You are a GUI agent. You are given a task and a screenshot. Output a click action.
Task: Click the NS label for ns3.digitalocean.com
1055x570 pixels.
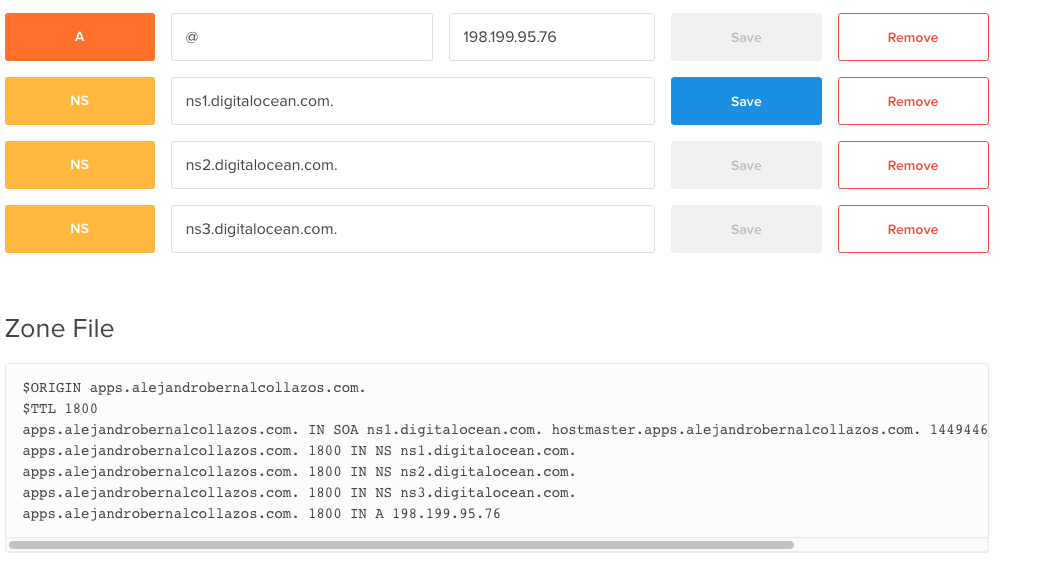click(x=80, y=229)
